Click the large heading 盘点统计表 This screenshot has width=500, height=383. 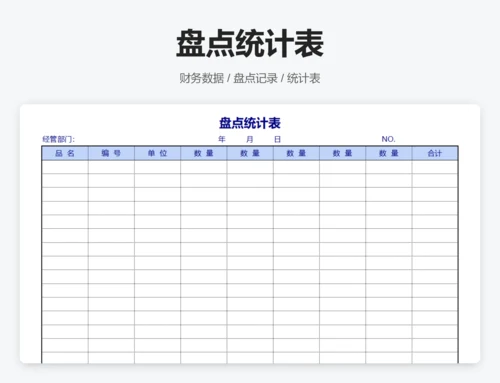250,43
